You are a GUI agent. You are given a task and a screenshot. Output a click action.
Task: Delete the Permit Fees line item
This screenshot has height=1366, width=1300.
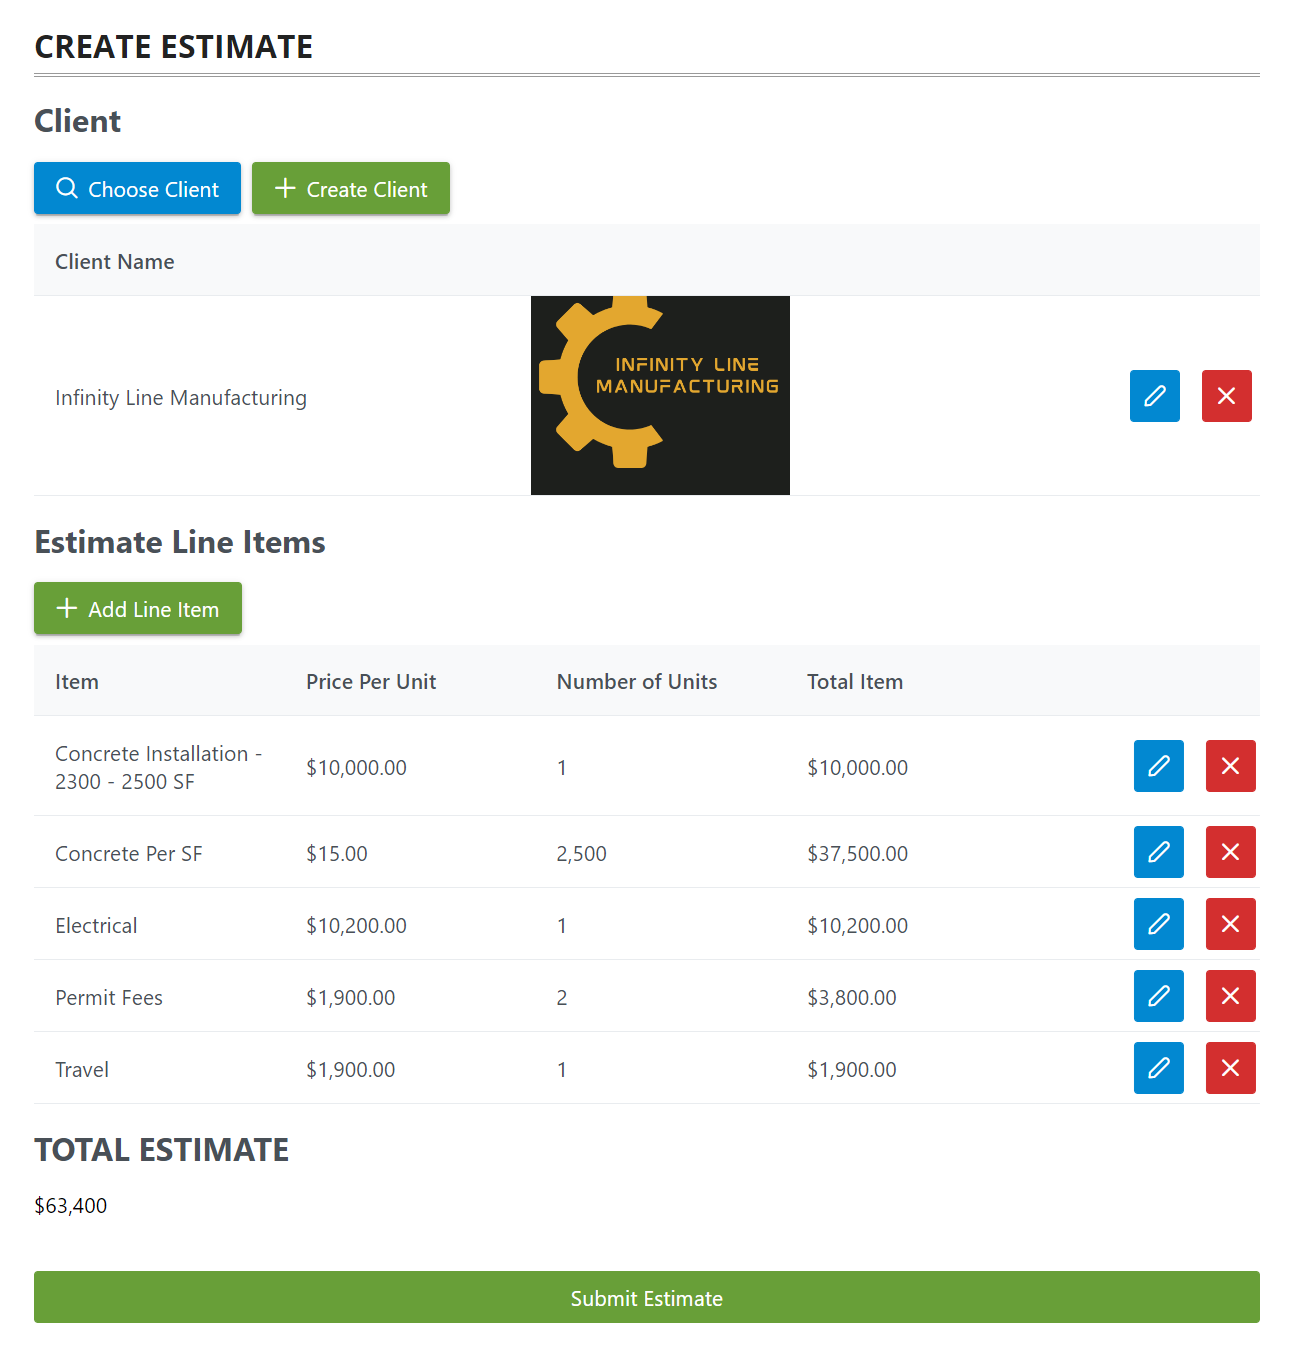1230,996
